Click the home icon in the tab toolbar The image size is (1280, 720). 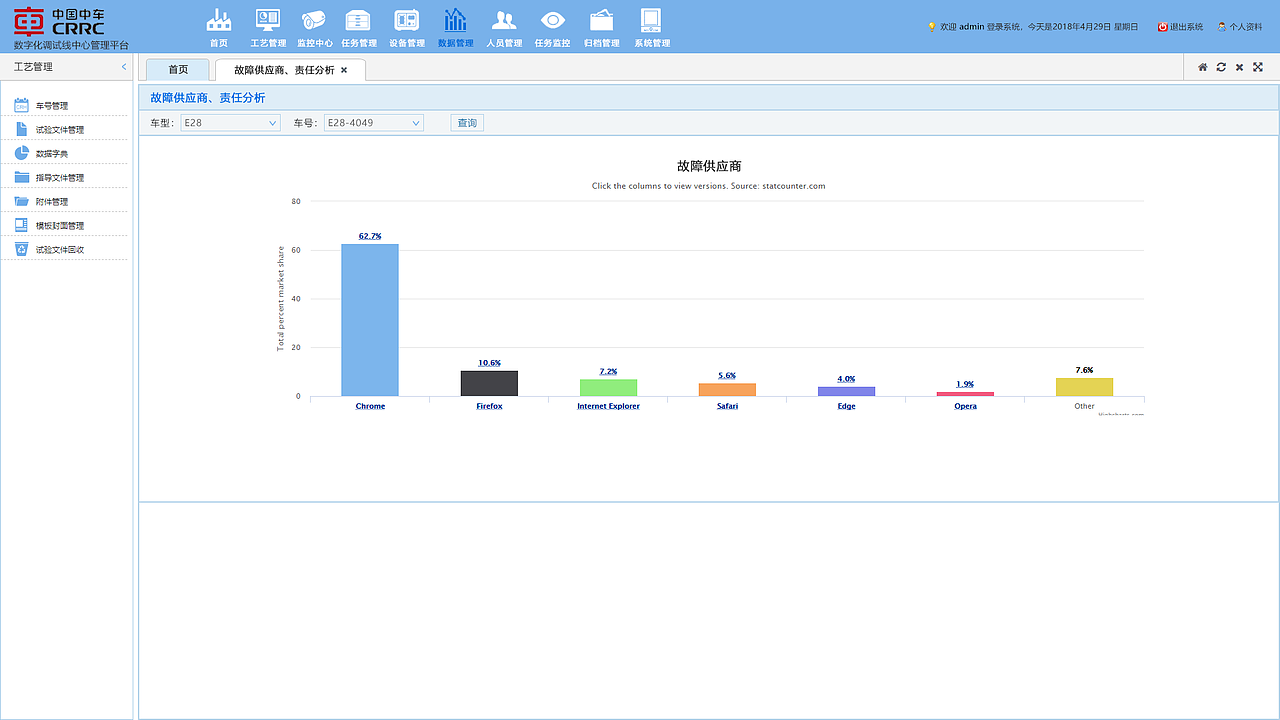click(1203, 67)
